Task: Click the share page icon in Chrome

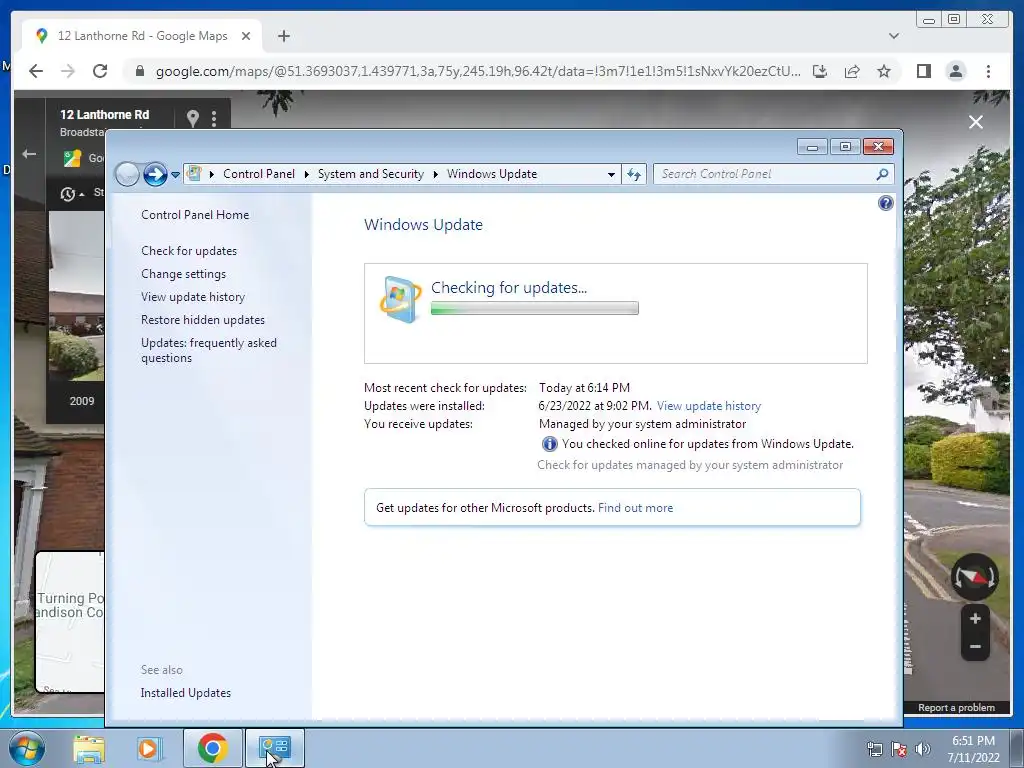Action: tap(852, 71)
